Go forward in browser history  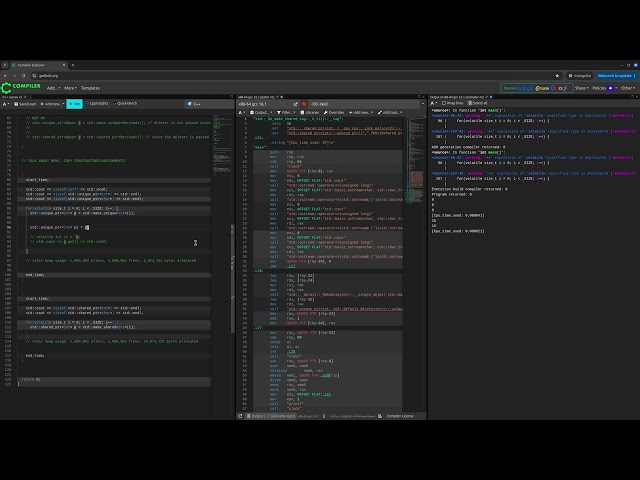[14, 76]
